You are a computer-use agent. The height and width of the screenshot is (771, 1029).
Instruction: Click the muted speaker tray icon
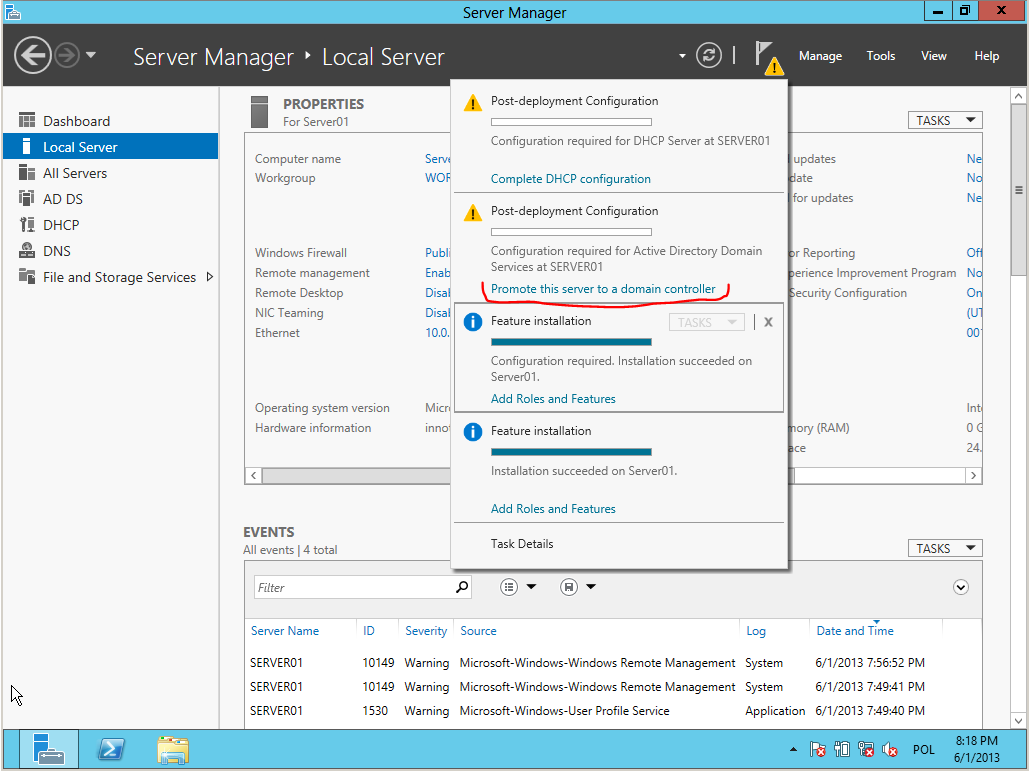coord(890,749)
